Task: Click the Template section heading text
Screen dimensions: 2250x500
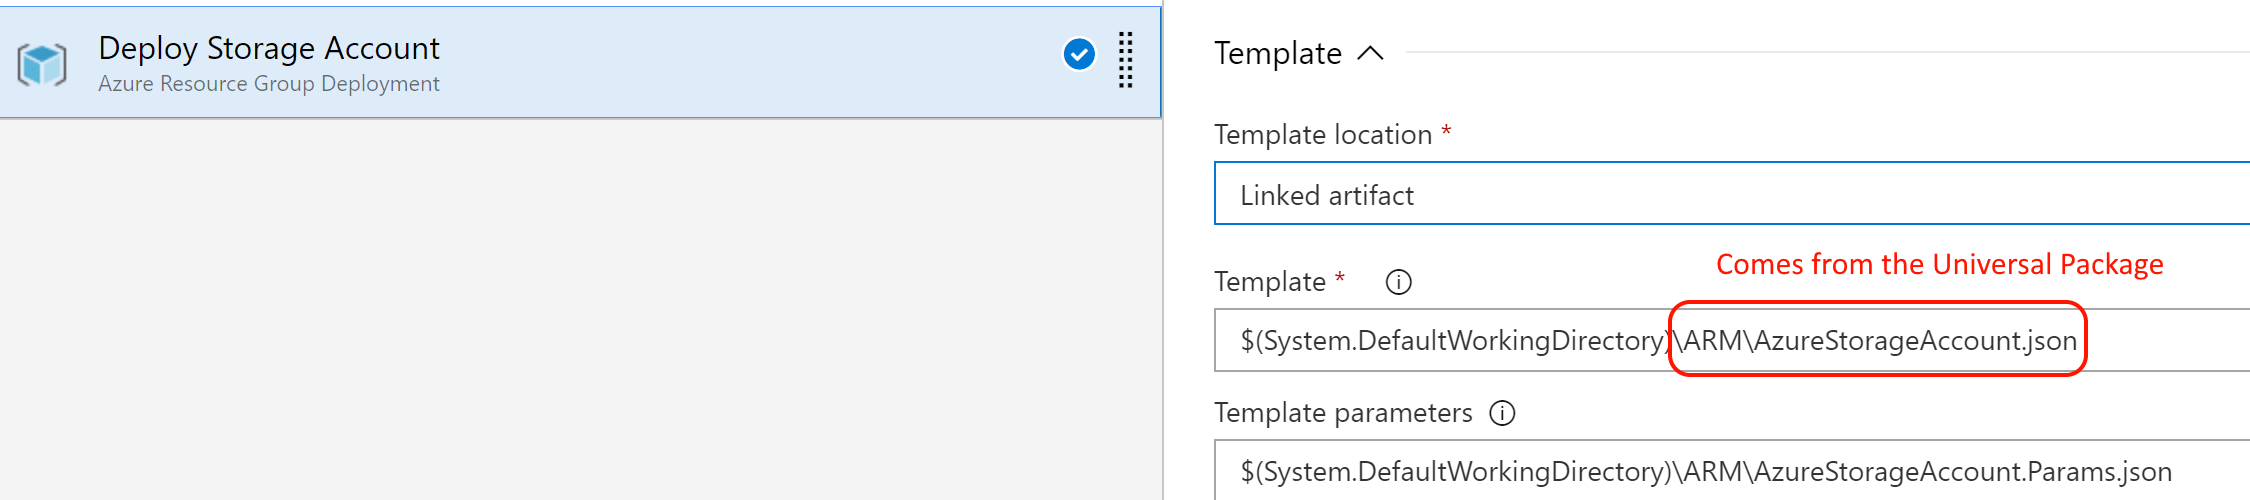Action: point(1277,53)
